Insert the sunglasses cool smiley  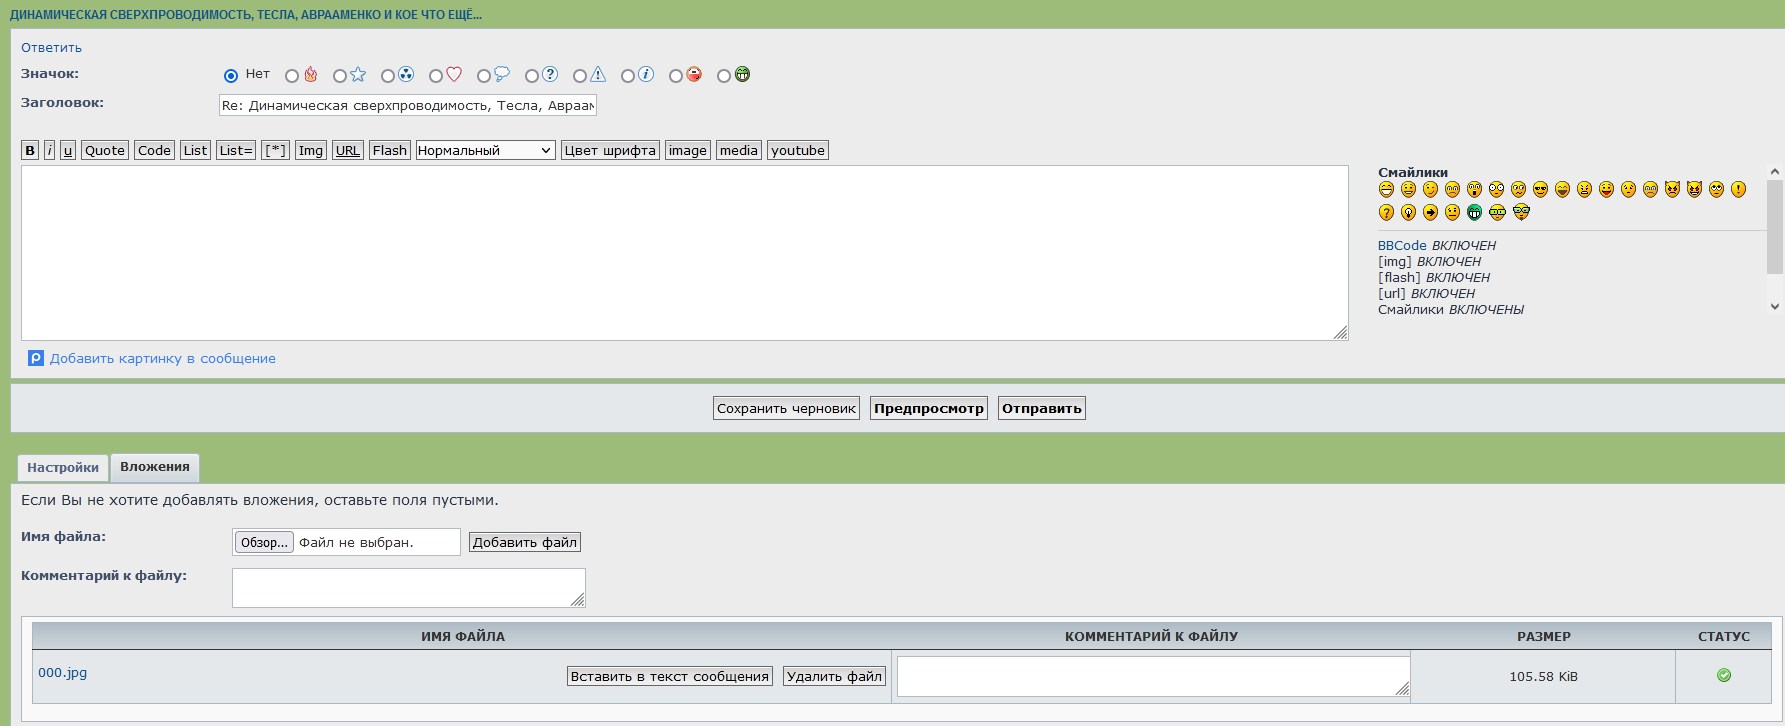click(1540, 189)
